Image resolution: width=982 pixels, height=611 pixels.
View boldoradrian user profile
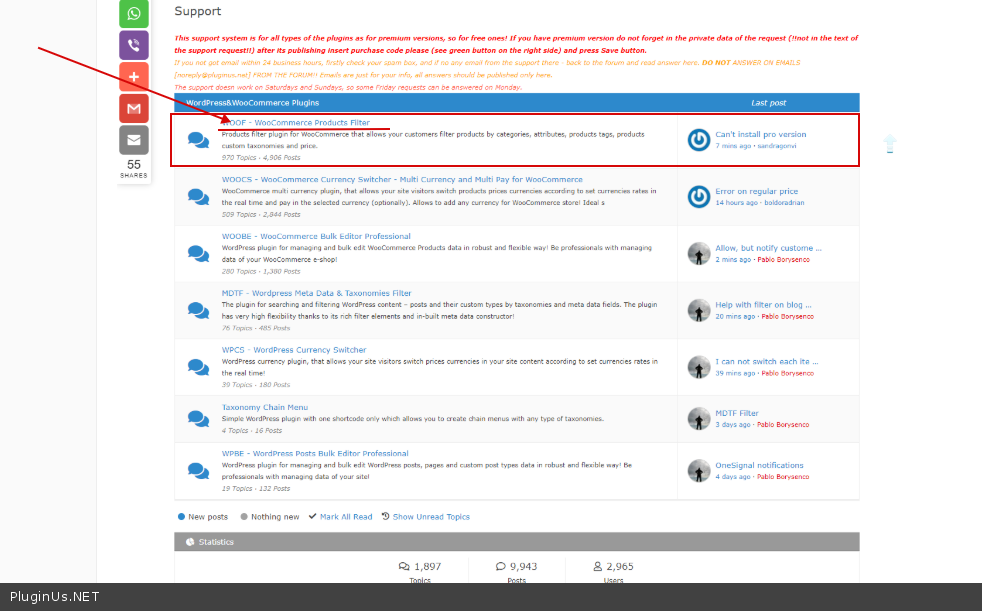point(784,203)
